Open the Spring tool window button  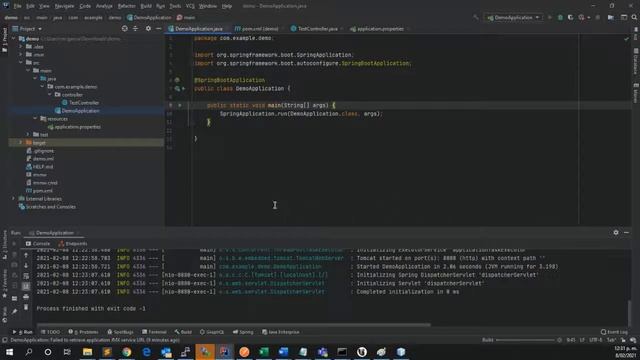243,332
